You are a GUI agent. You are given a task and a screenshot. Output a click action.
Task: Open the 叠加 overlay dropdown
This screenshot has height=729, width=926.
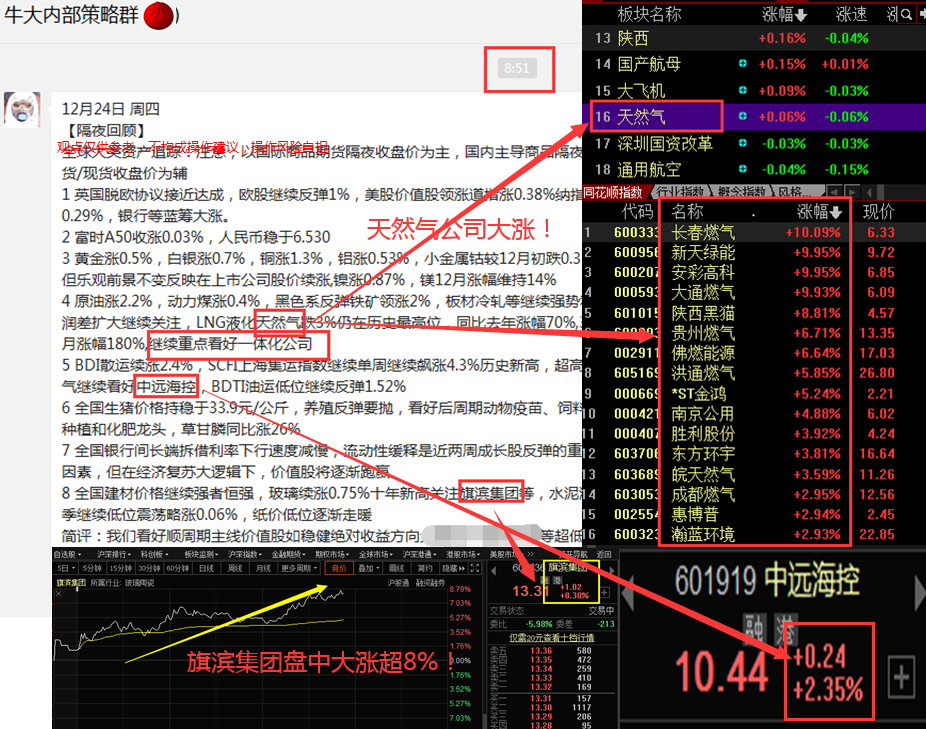369,568
